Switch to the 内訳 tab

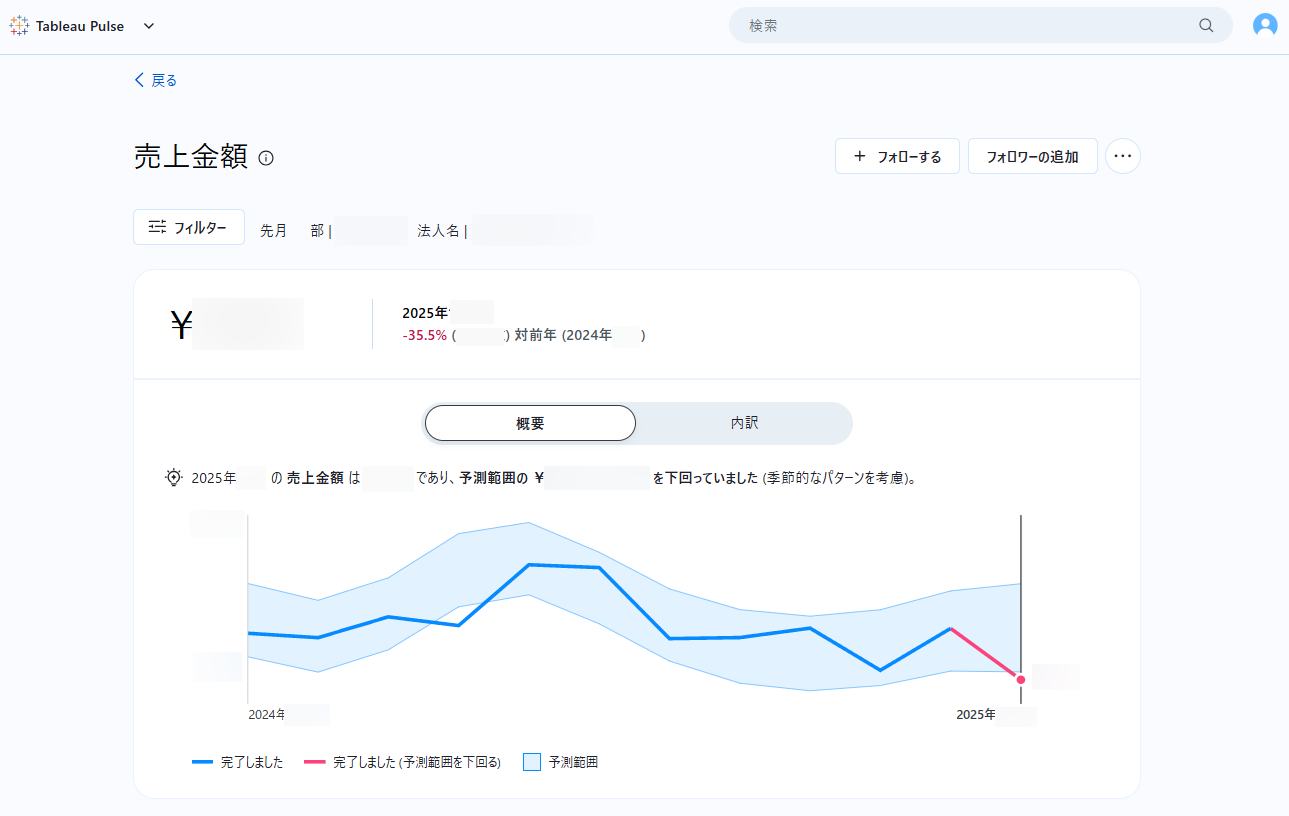[744, 423]
